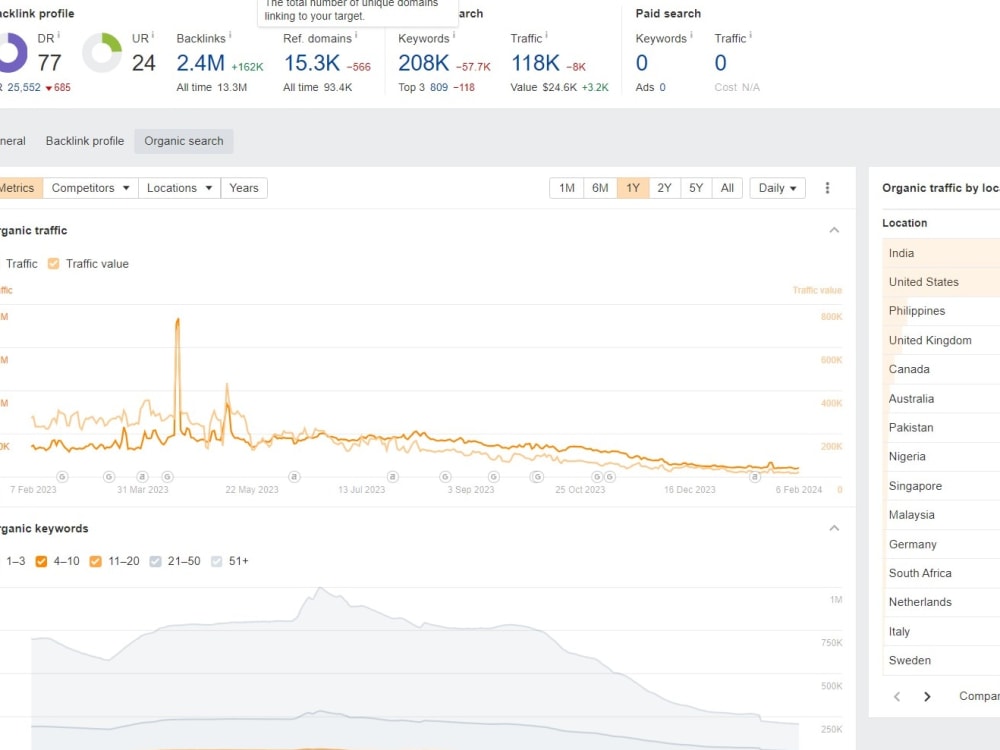Screen dimensions: 1000x750
Task: Select Canada in the location list
Action: 941,369
